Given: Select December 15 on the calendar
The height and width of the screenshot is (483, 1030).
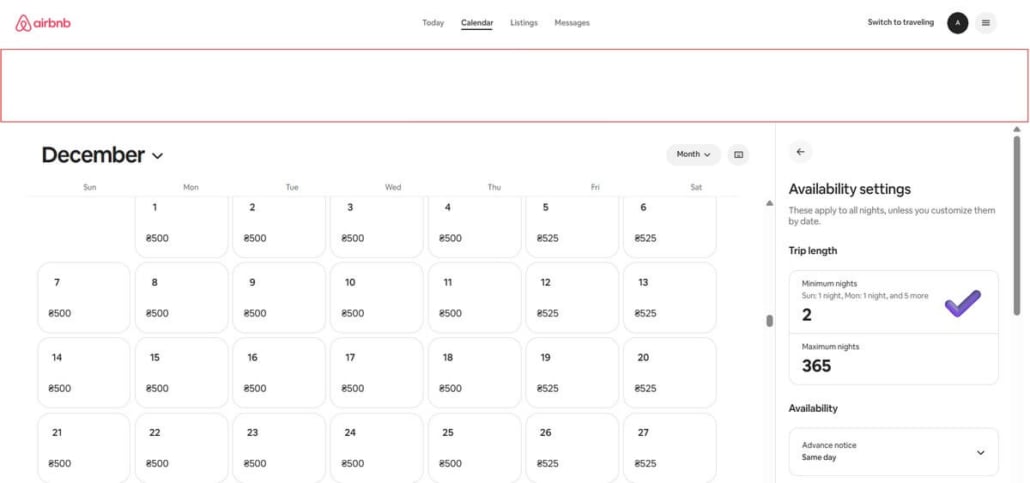Looking at the screenshot, I should [181, 373].
